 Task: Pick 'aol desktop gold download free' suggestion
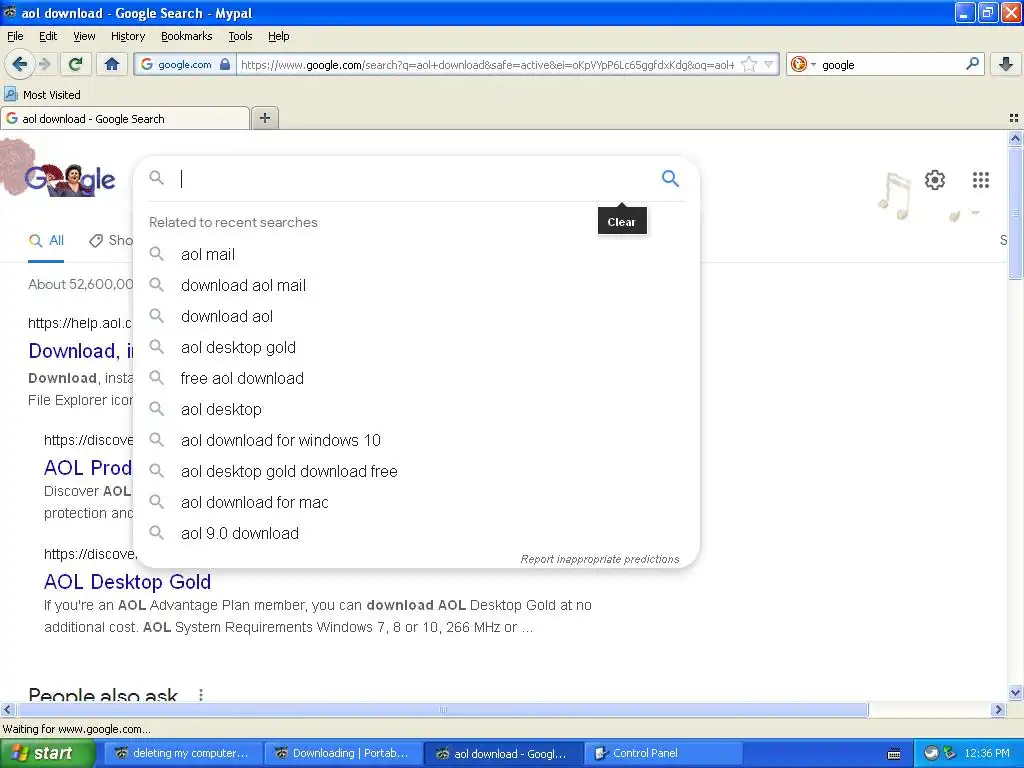coord(416,472)
